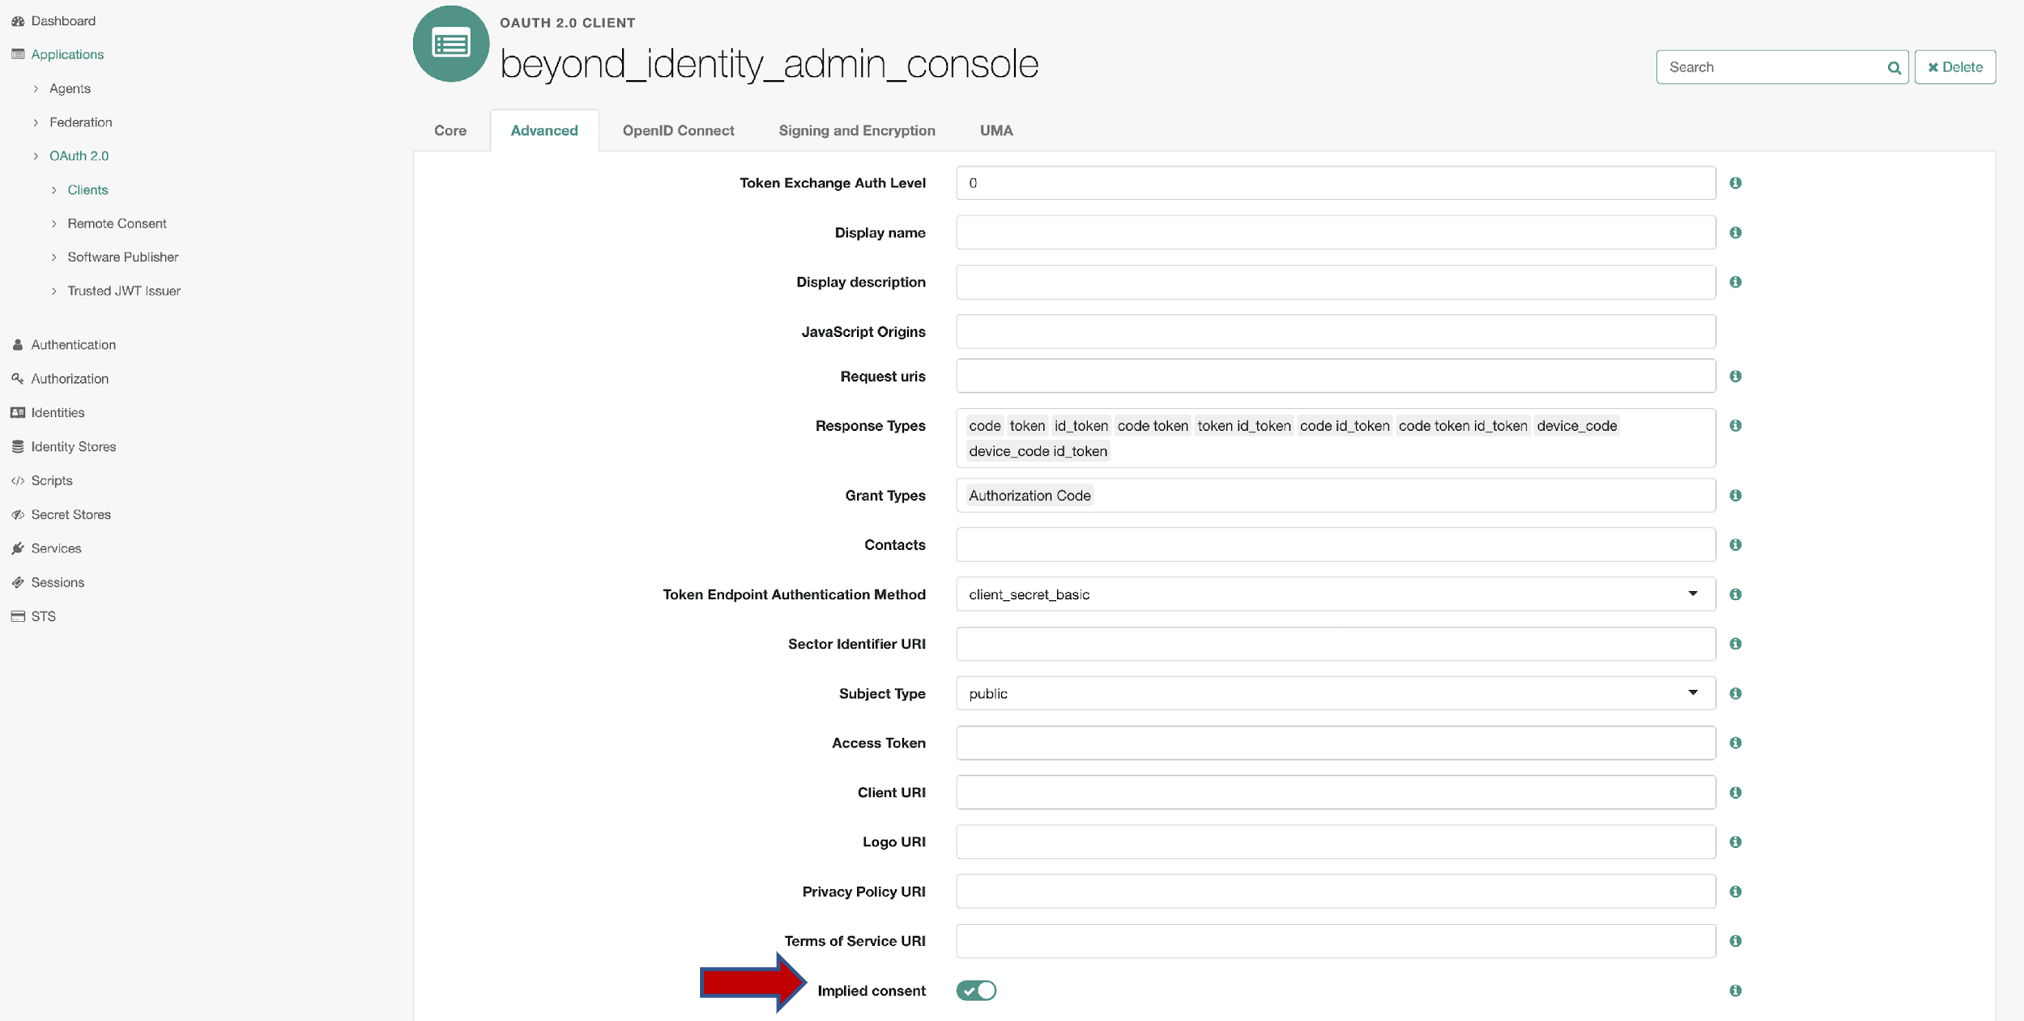This screenshot has height=1021, width=2024.
Task: Expand the Agents tree item
Action: click(36, 89)
